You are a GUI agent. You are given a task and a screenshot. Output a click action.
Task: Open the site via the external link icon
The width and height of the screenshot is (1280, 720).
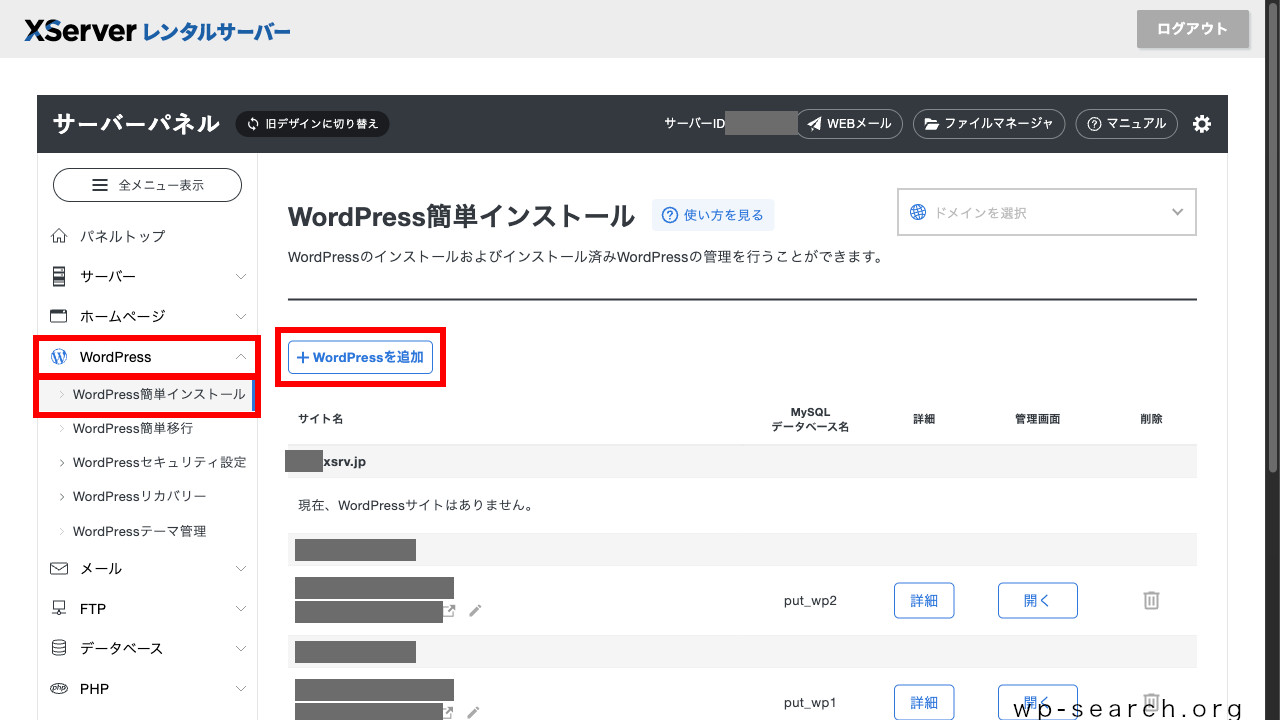coord(448,611)
